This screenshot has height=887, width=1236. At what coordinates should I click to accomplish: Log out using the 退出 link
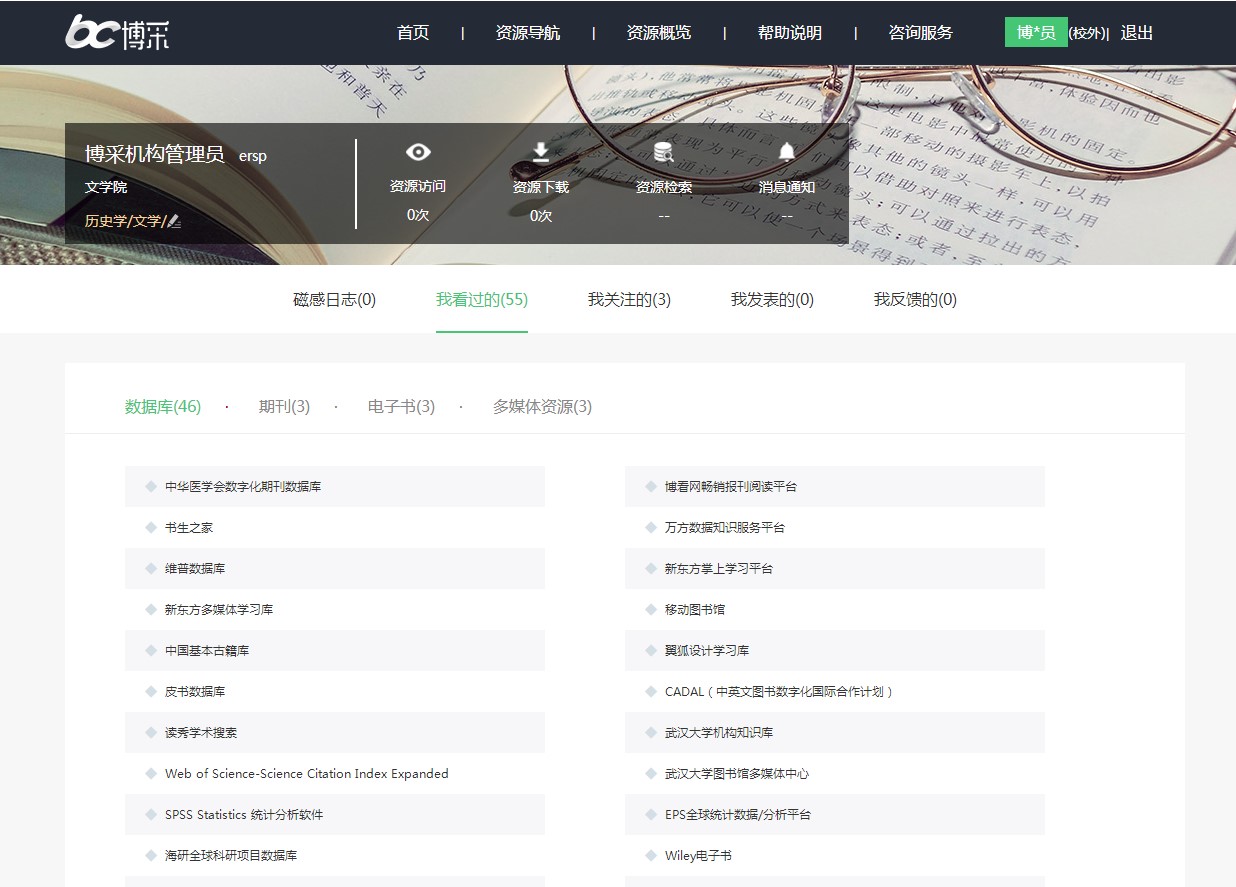[x=1137, y=33]
